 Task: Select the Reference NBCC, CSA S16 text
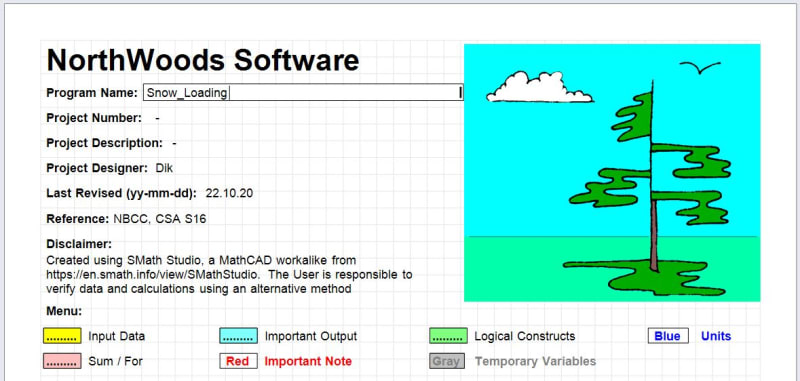tap(126, 219)
